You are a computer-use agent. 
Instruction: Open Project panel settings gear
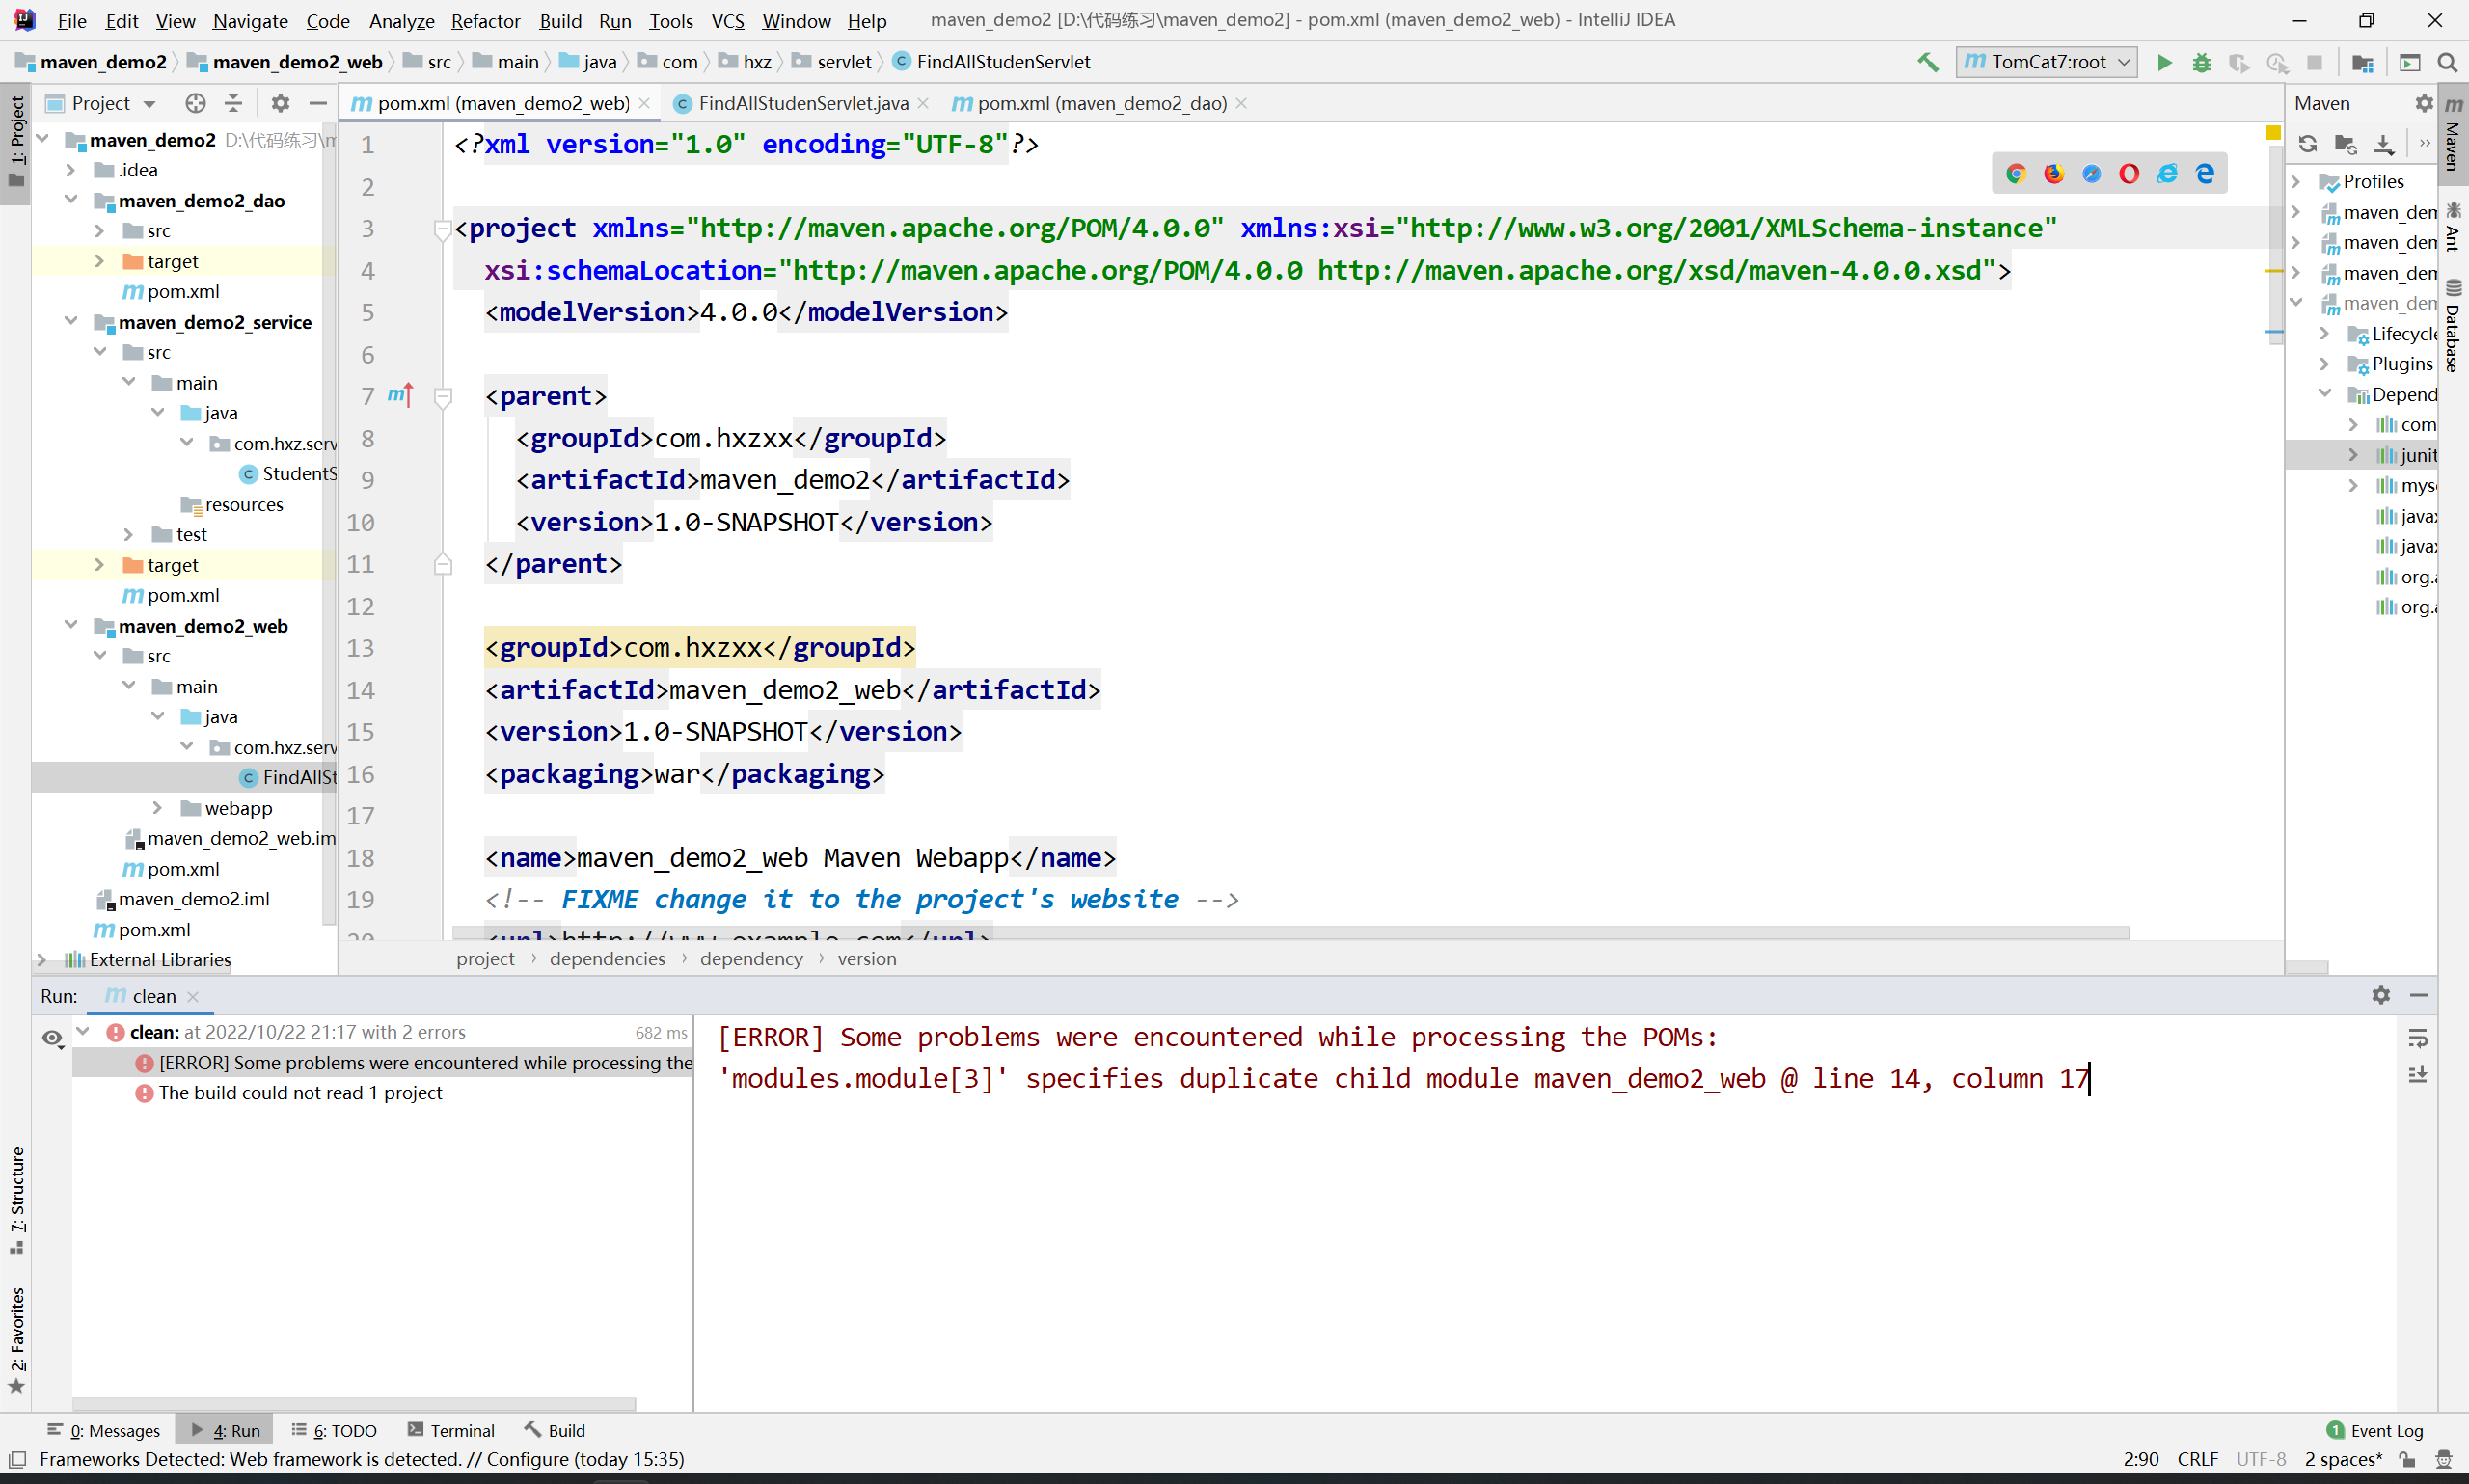tap(280, 103)
